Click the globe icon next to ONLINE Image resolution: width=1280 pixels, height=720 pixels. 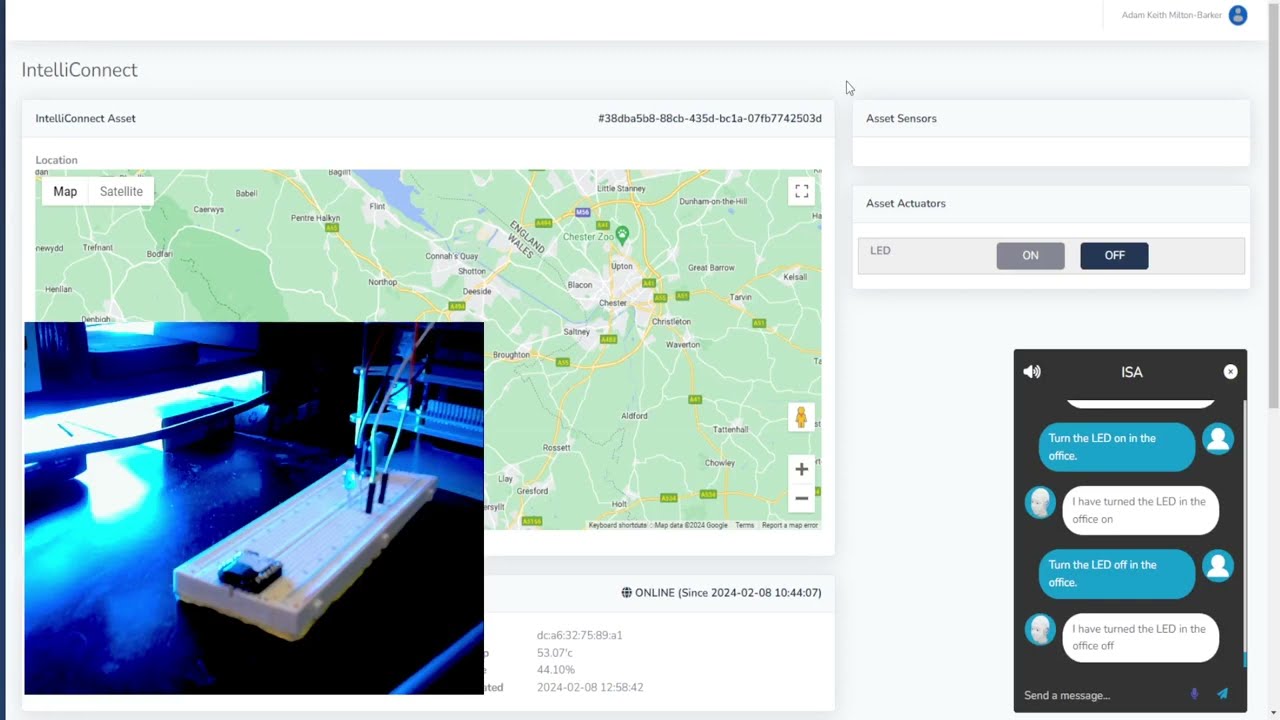(x=627, y=593)
